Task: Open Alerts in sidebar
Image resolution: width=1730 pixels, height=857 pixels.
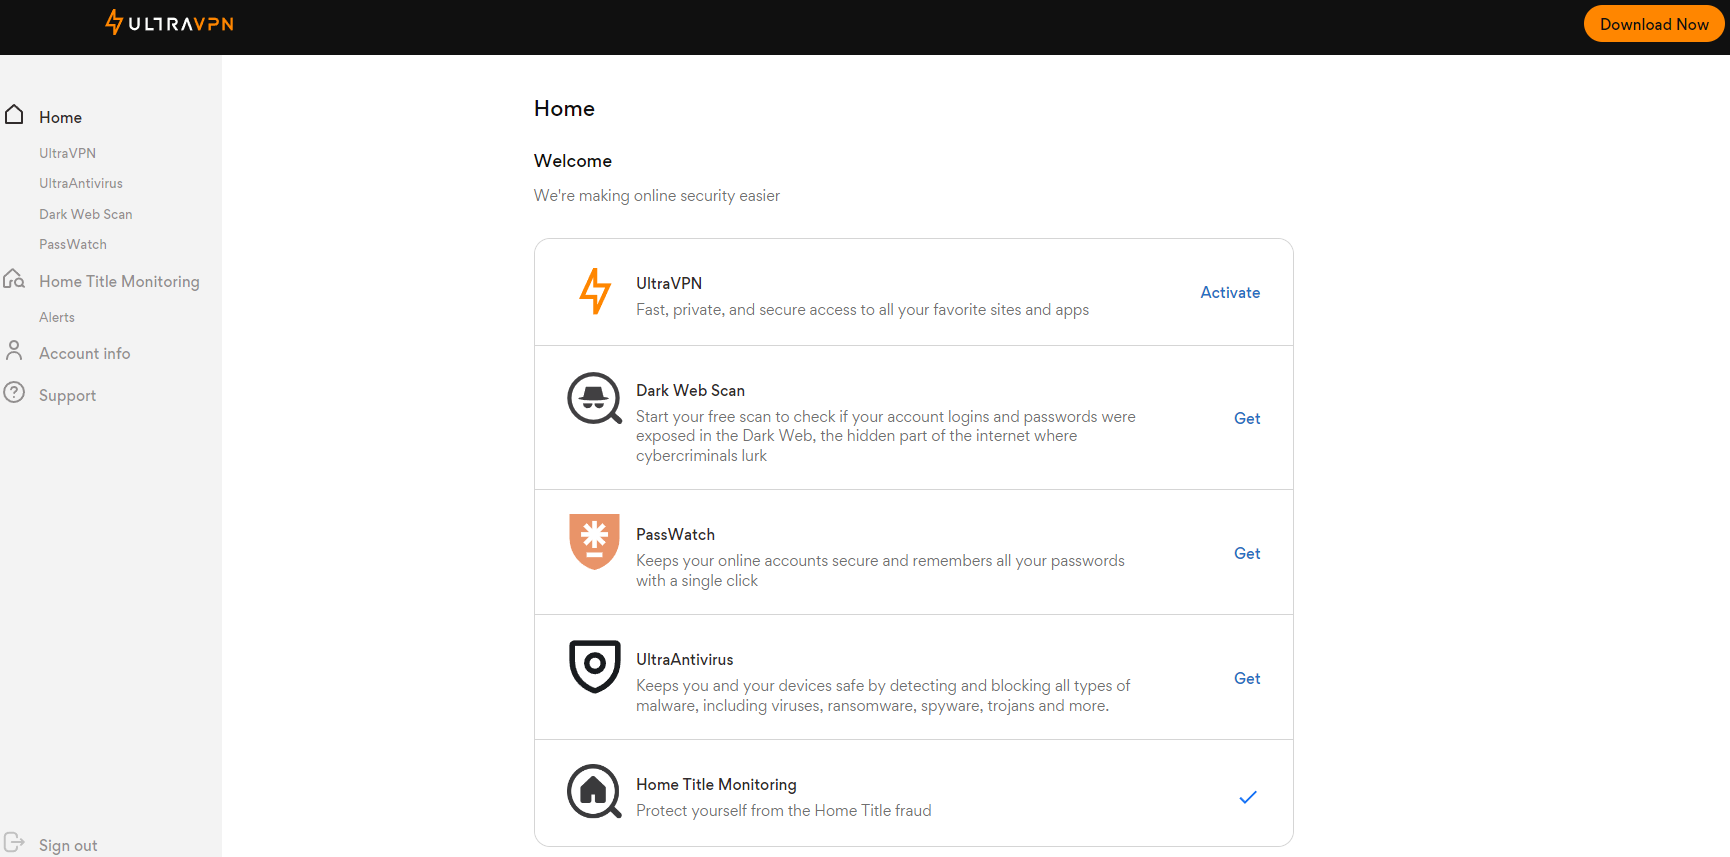Action: [57, 317]
